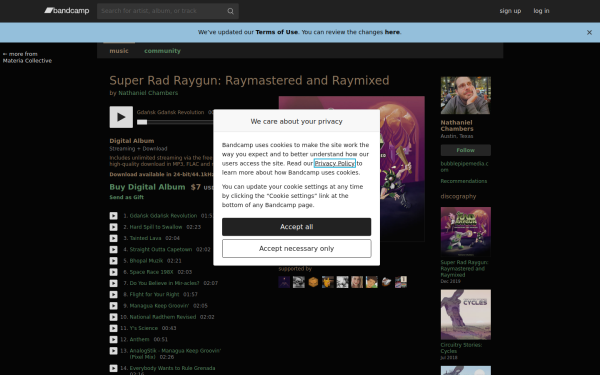Click Send as Gift
Image resolution: width=600 pixels, height=375 pixels.
[x=127, y=197]
